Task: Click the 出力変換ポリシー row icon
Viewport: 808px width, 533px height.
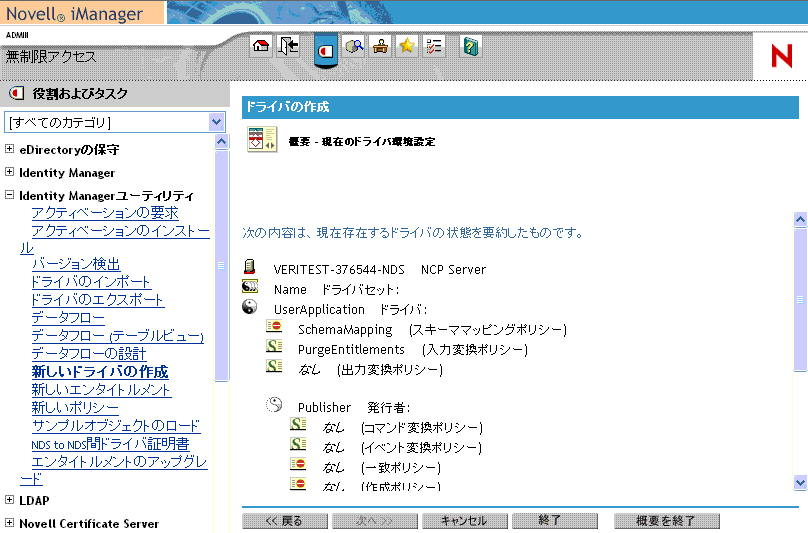Action: (x=274, y=366)
